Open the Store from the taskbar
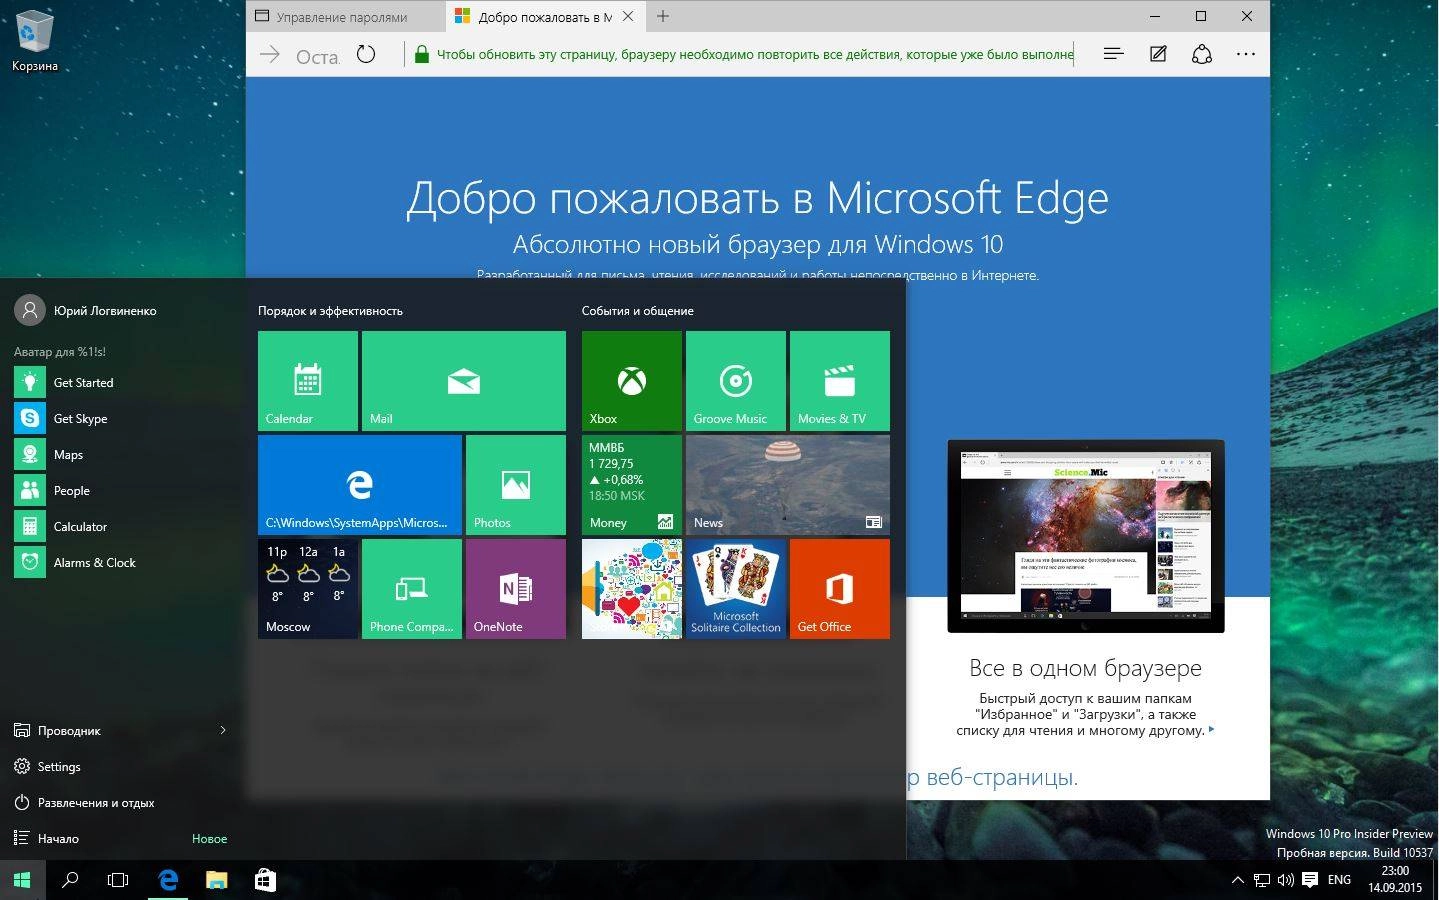The width and height of the screenshot is (1439, 900). 265,880
